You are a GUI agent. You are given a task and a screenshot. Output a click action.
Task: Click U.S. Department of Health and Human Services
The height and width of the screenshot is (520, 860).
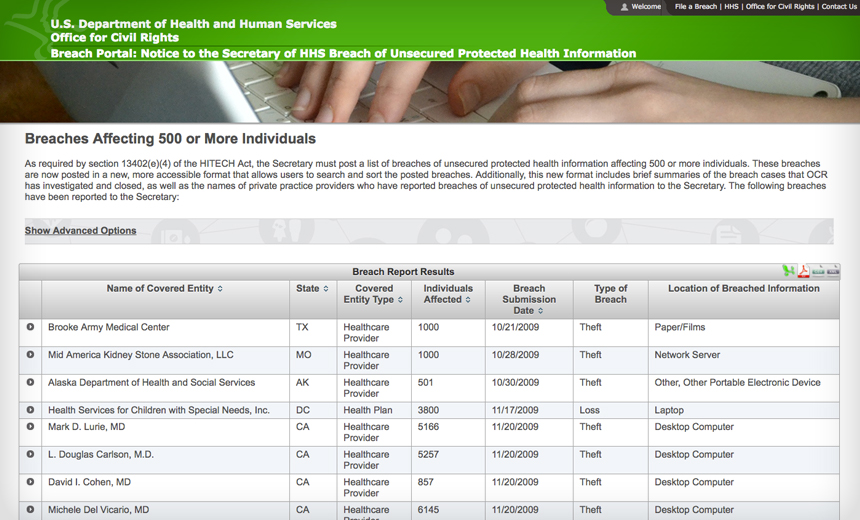[194, 24]
